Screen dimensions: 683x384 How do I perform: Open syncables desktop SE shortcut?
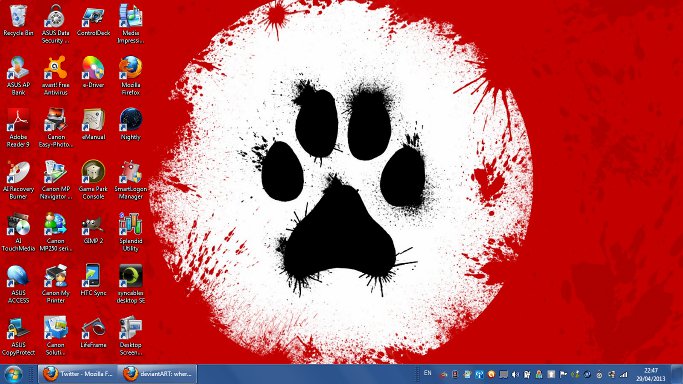131,284
